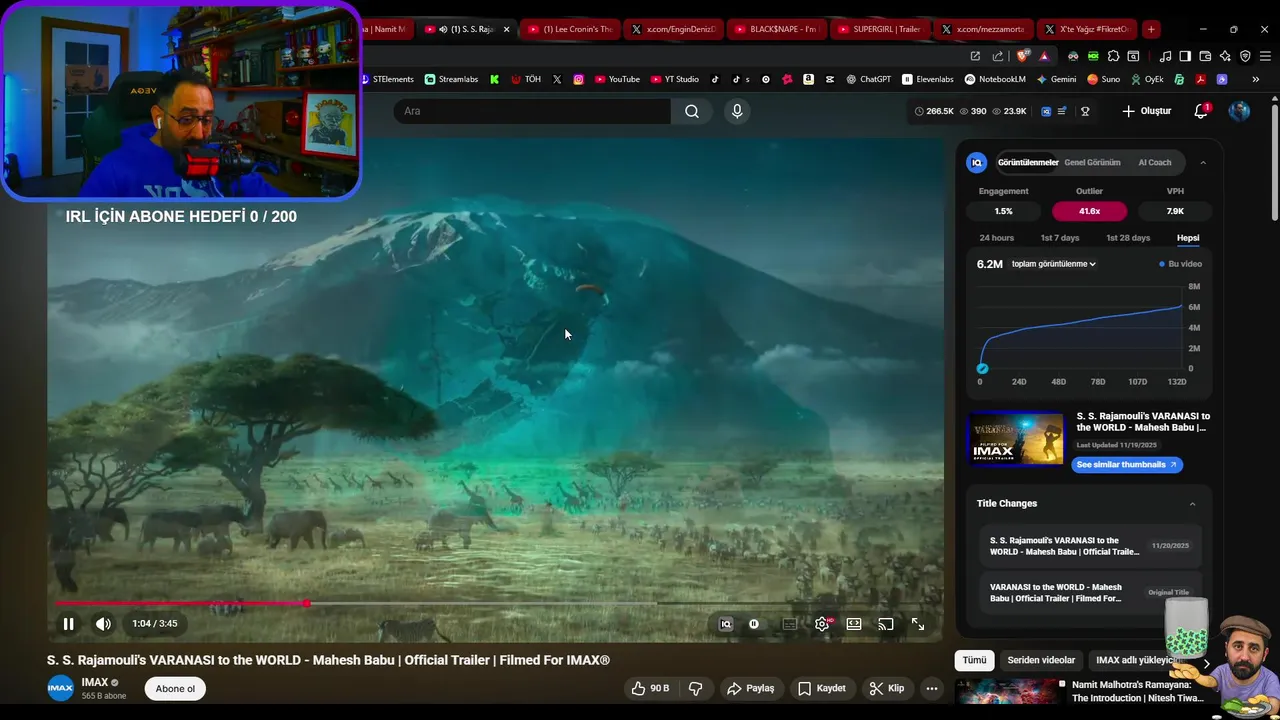Close the active S. S. Raja tab
Screen dimensions: 1280x720
click(x=506, y=29)
